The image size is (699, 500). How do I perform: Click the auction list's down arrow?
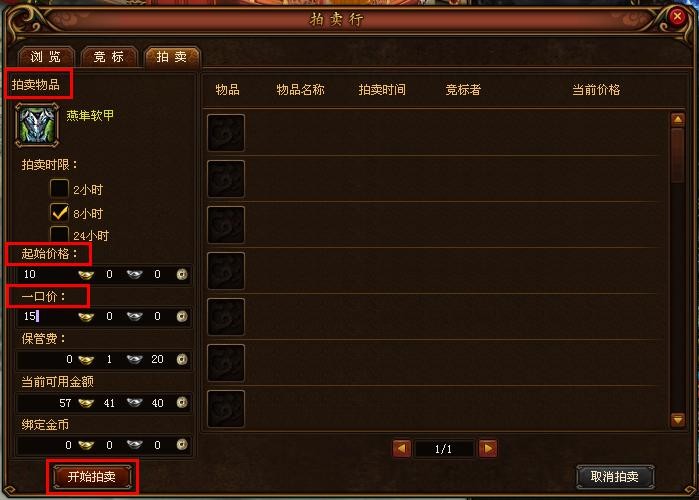[x=678, y=420]
